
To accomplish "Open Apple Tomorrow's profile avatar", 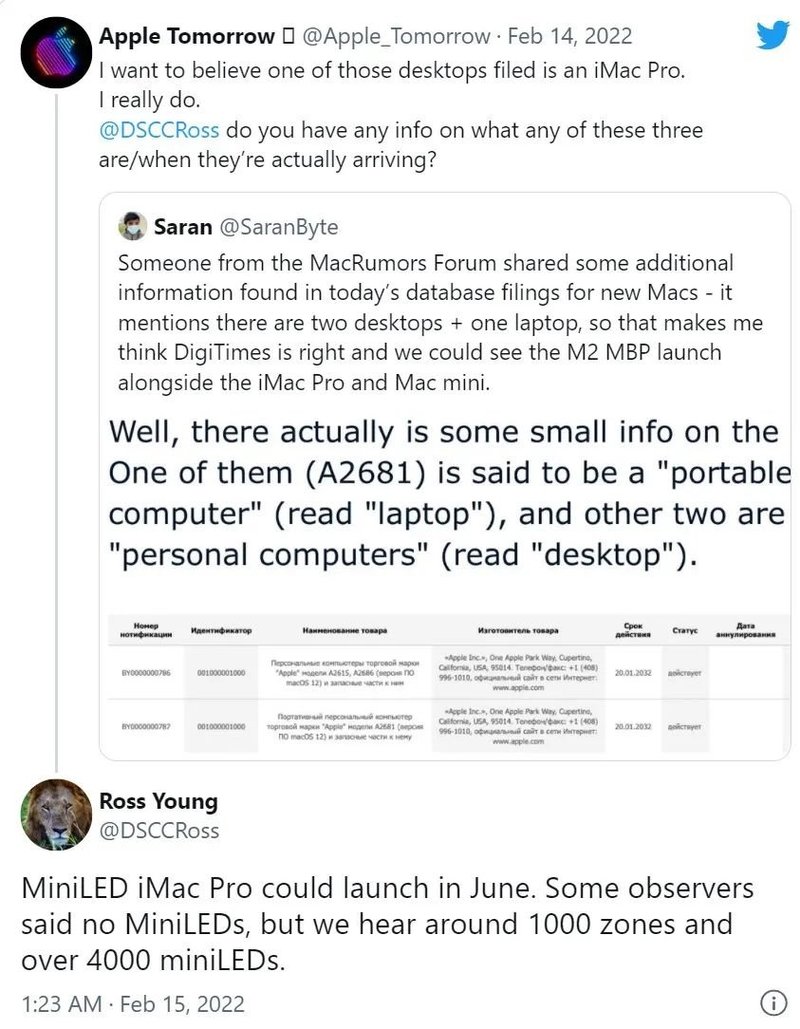I will click(x=56, y=53).
